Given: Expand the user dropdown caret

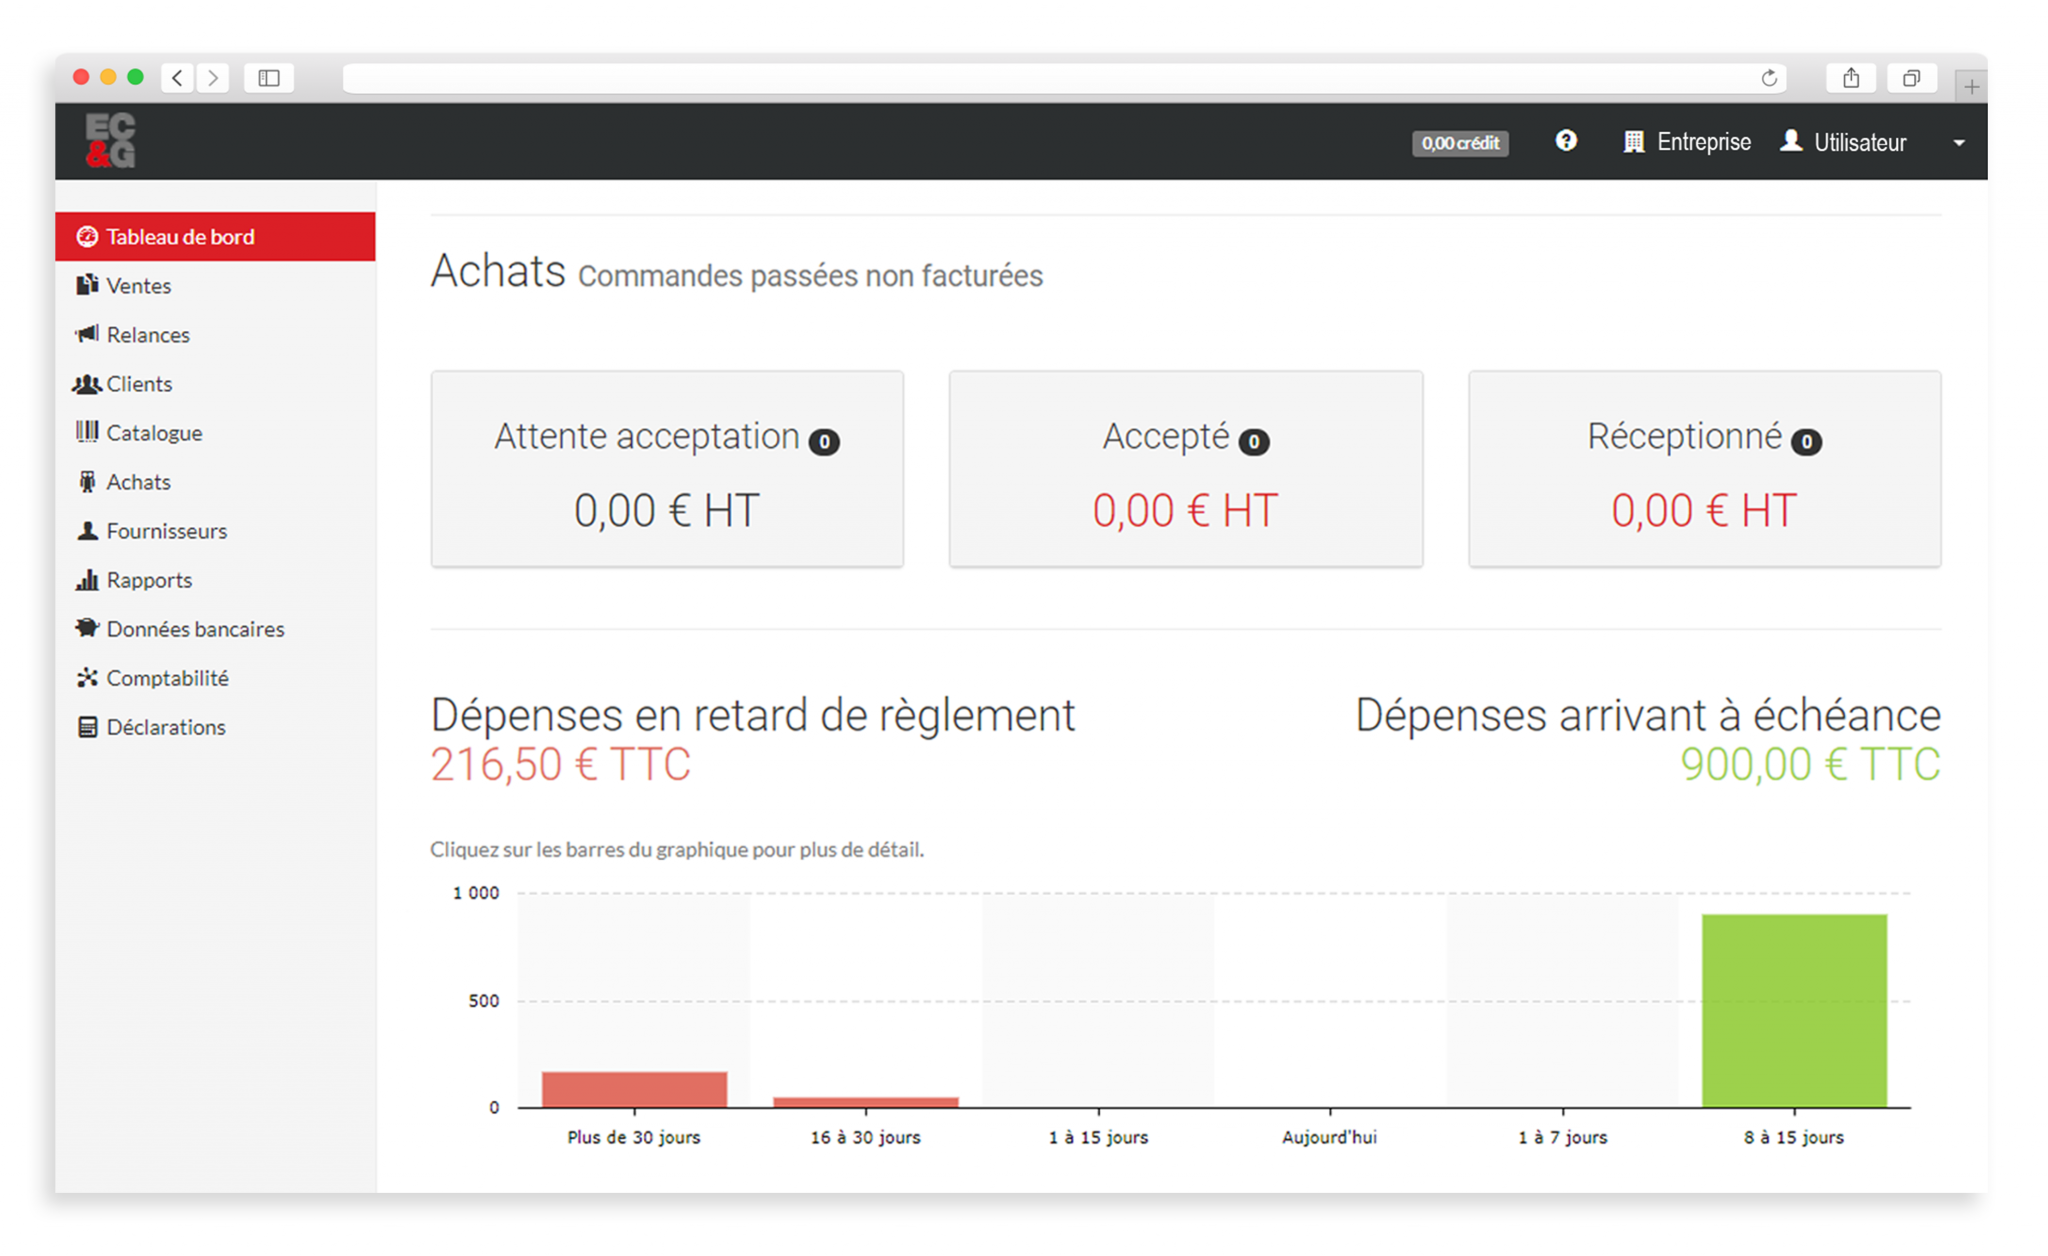Looking at the screenshot, I should 1959,143.
